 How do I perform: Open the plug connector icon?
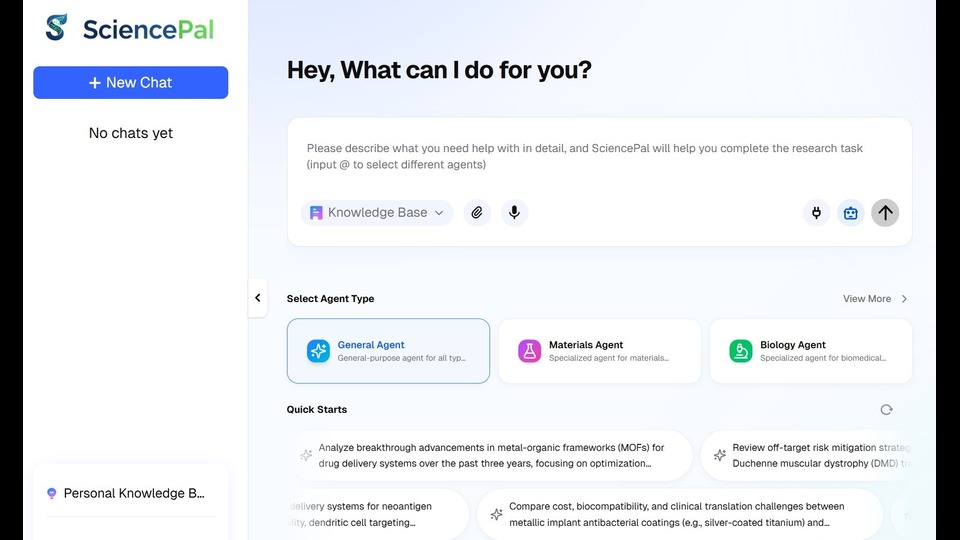pos(816,212)
